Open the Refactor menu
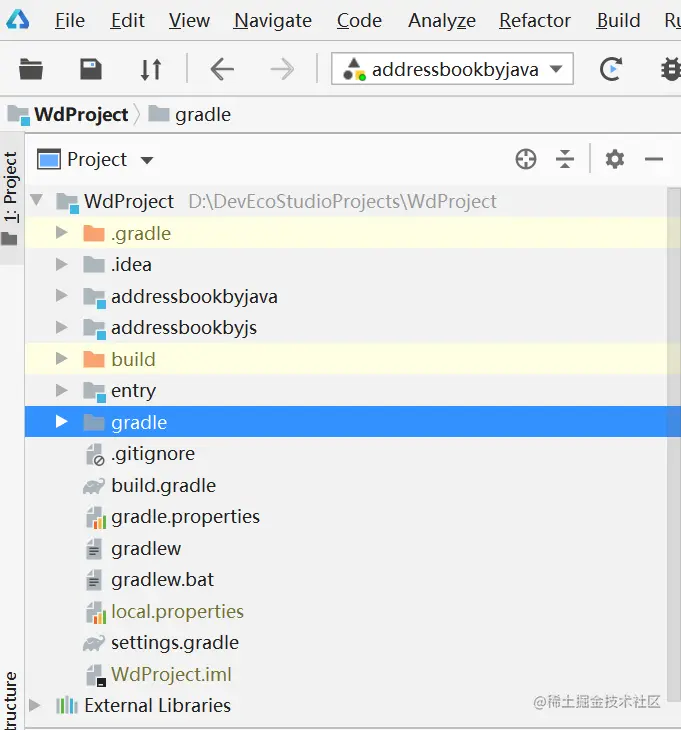This screenshot has width=681, height=730. (535, 20)
